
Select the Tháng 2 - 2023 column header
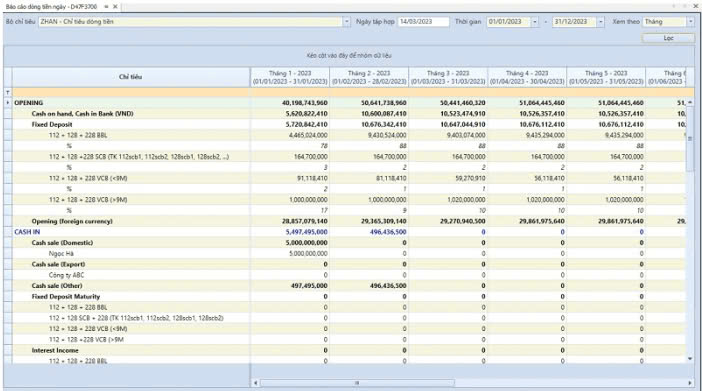[369, 77]
